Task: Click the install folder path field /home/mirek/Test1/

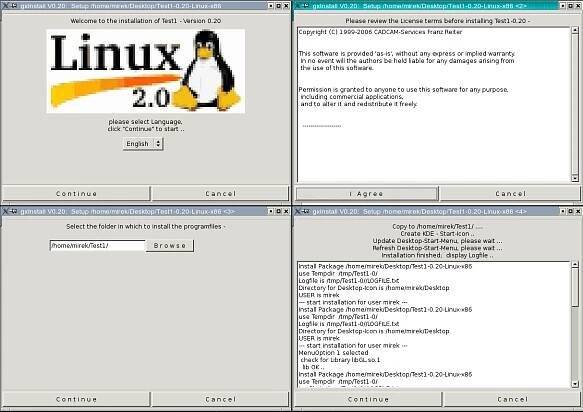Action: tap(97, 245)
